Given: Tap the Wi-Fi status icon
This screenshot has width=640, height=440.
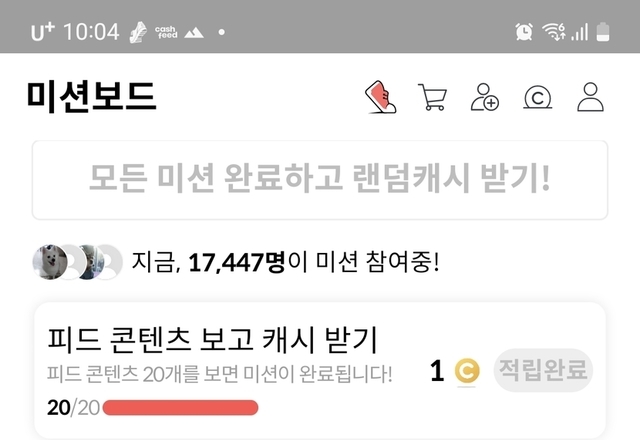Looking at the screenshot, I should (x=553, y=31).
